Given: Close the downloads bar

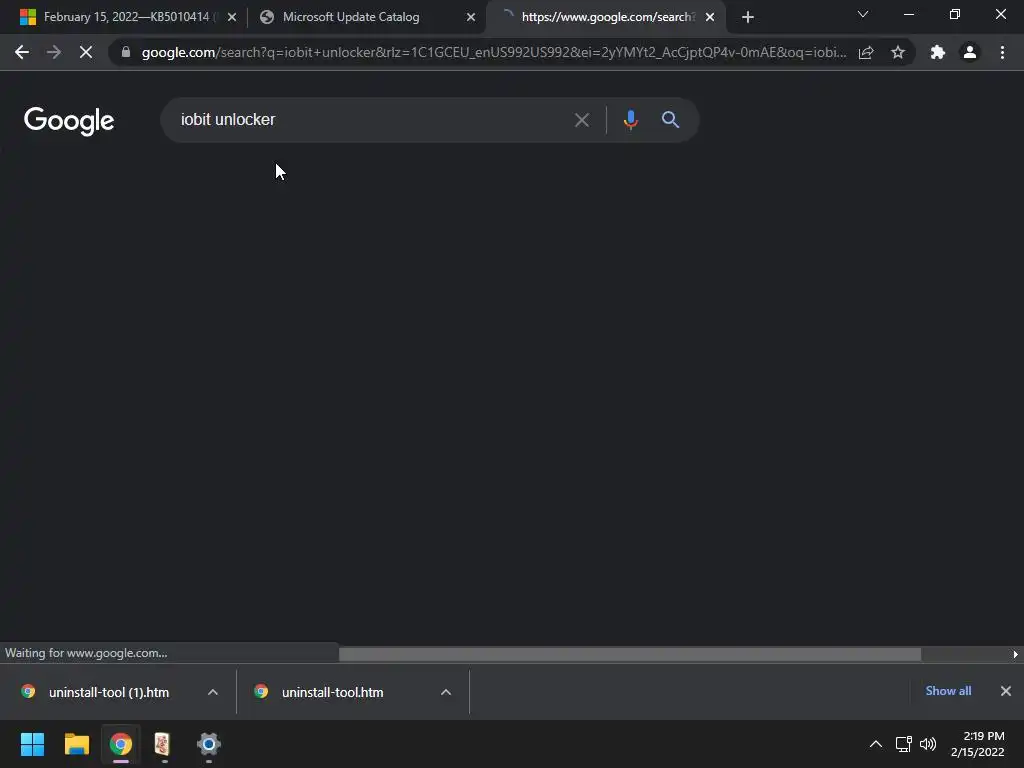Looking at the screenshot, I should [x=1006, y=691].
